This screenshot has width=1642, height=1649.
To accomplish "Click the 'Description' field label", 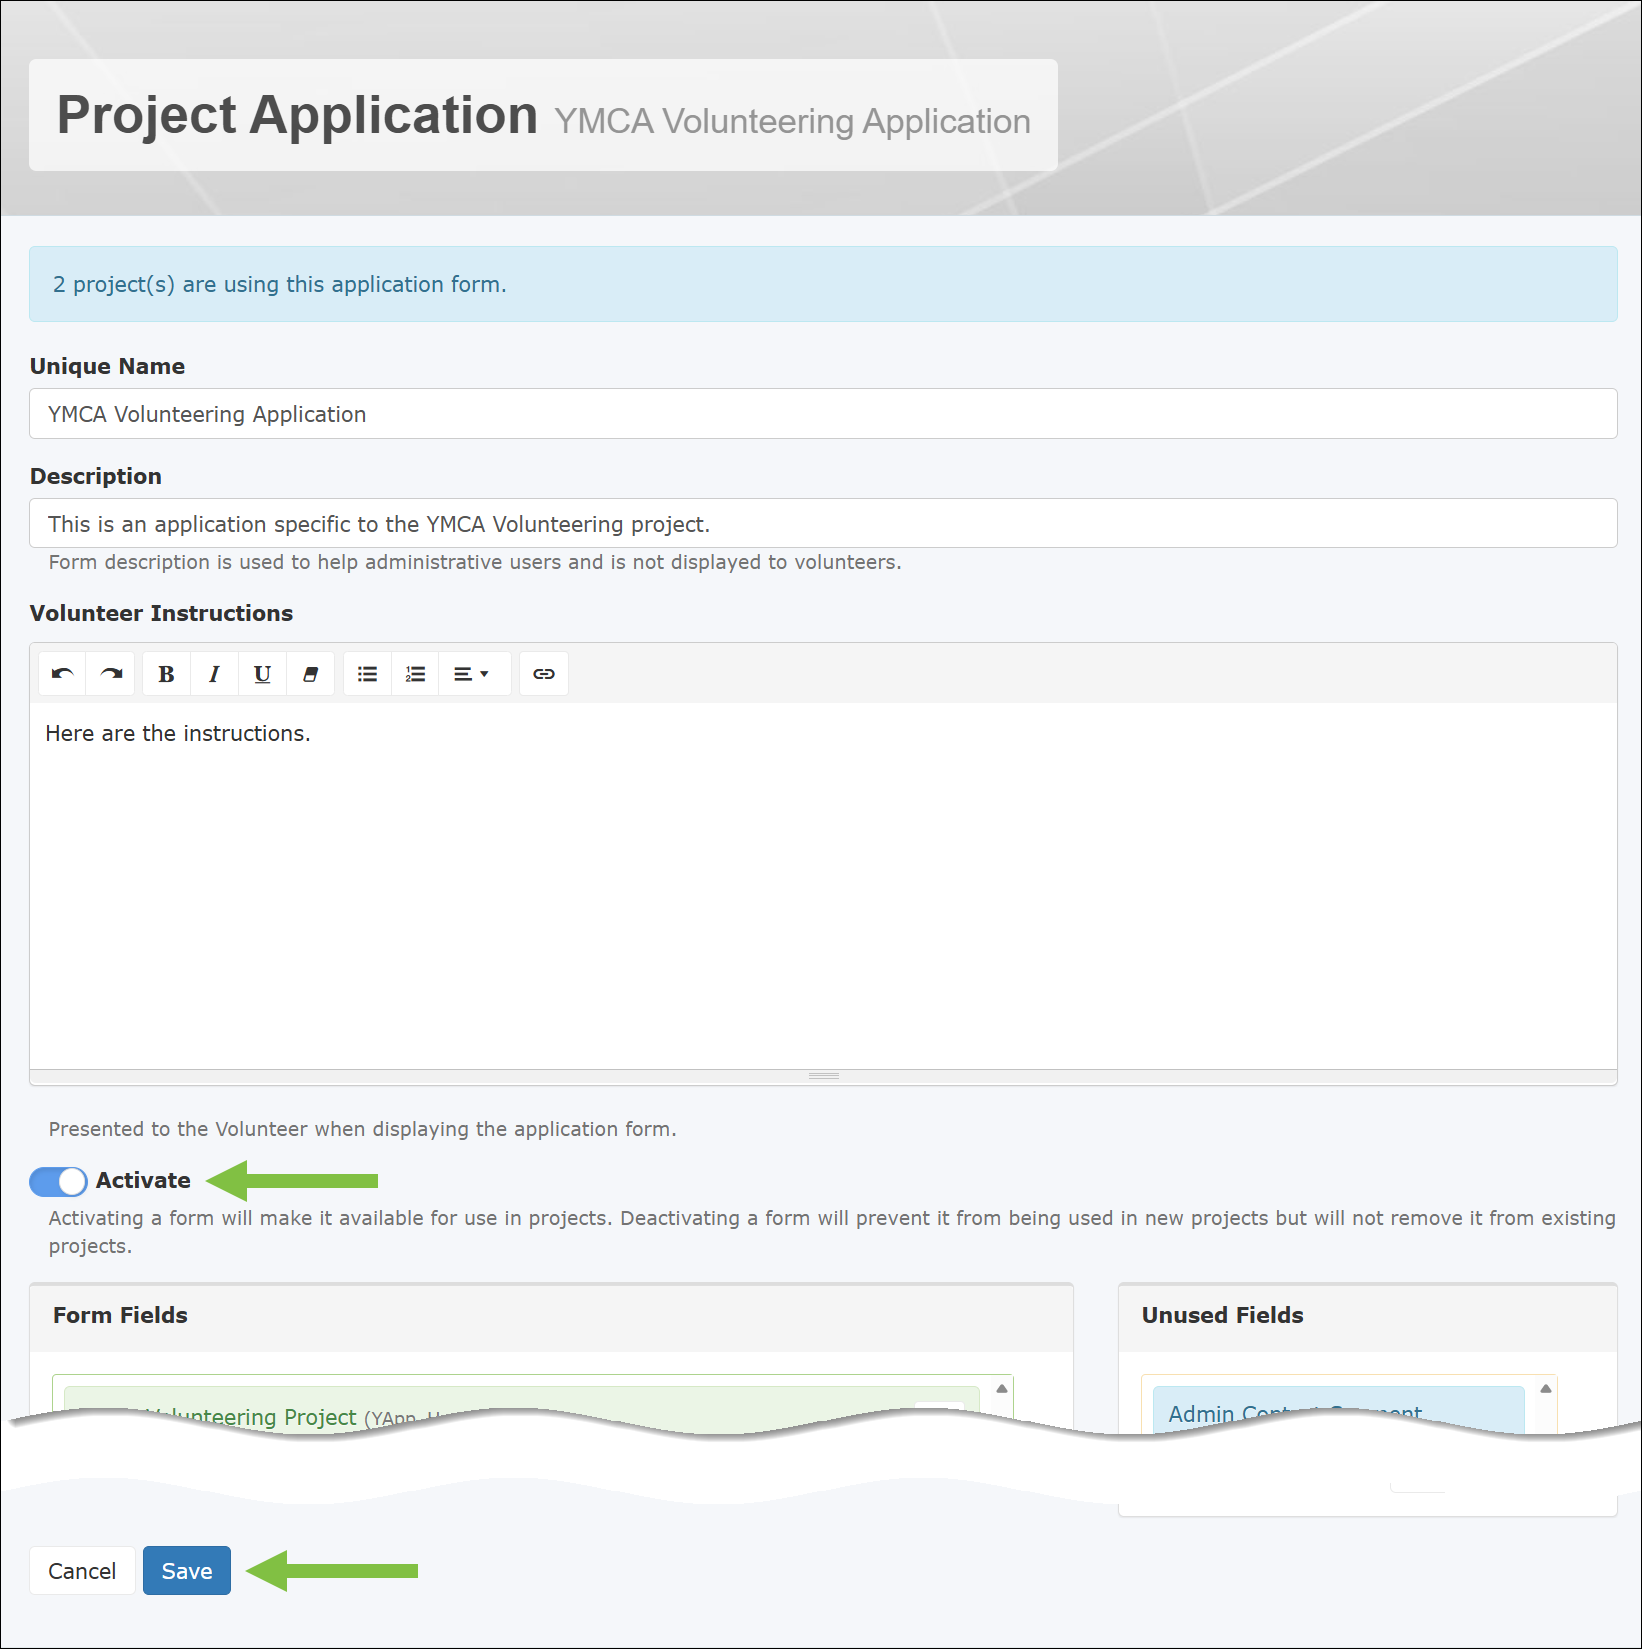I will [x=96, y=476].
